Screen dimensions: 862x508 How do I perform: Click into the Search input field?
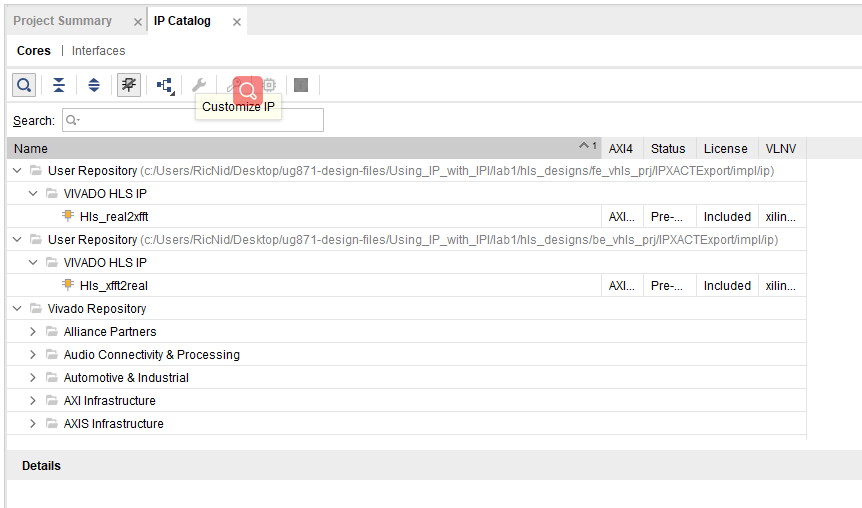point(193,120)
